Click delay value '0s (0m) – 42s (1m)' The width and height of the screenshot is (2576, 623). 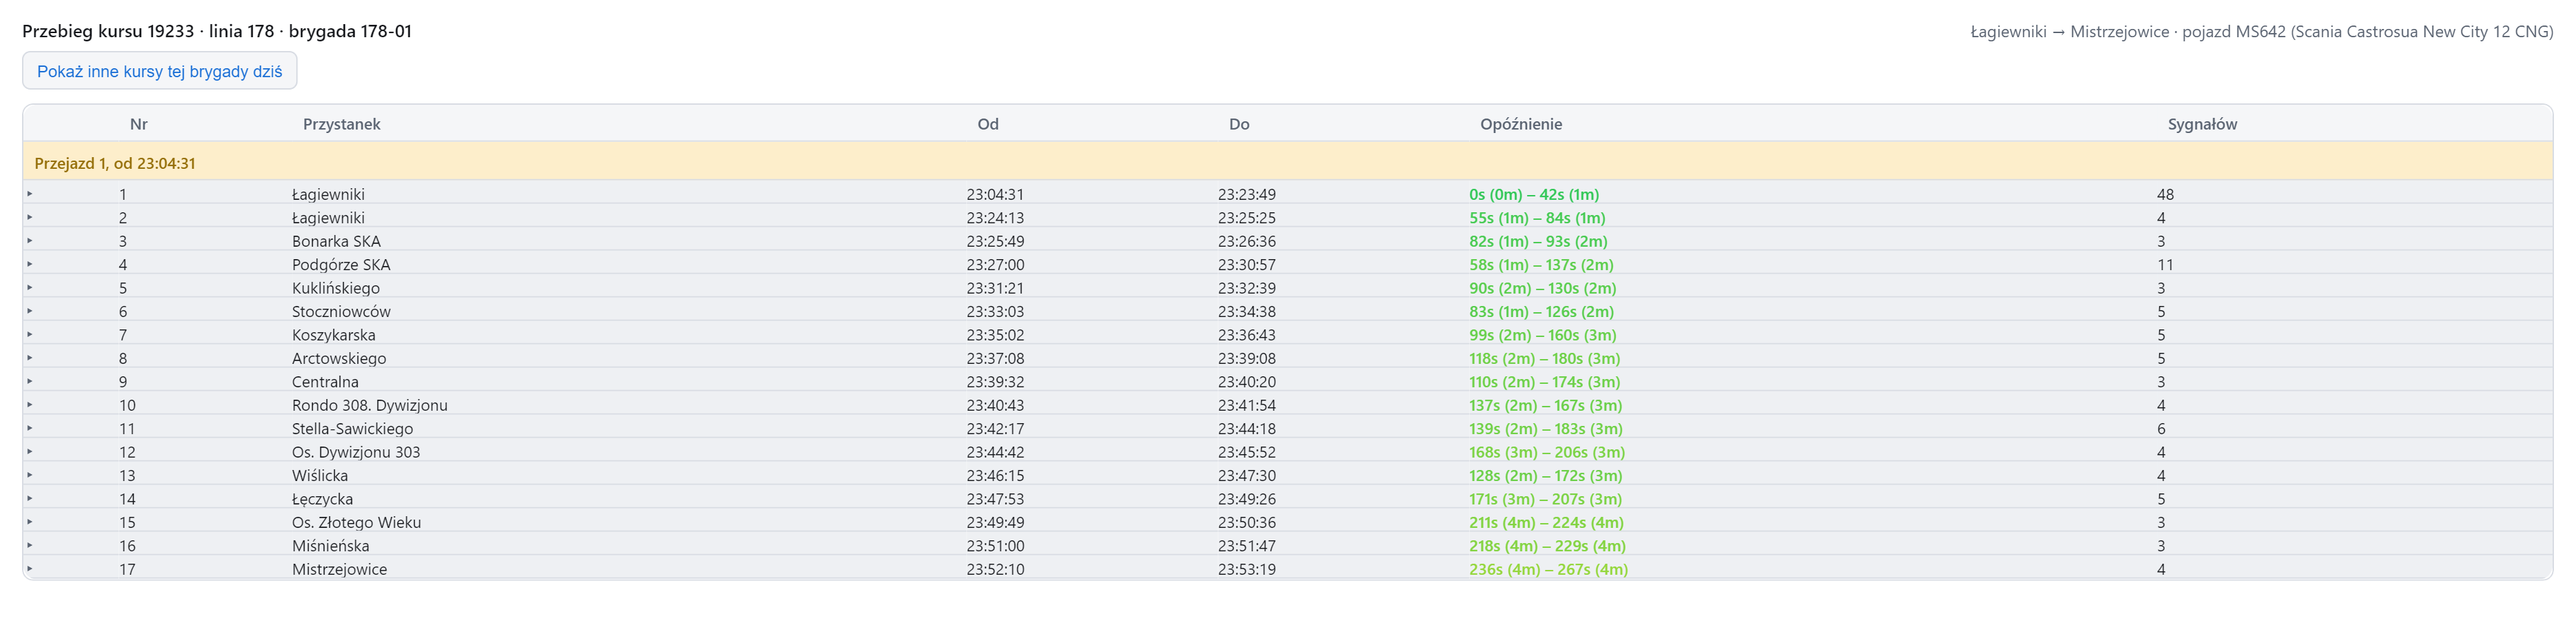pyautogui.click(x=1534, y=194)
